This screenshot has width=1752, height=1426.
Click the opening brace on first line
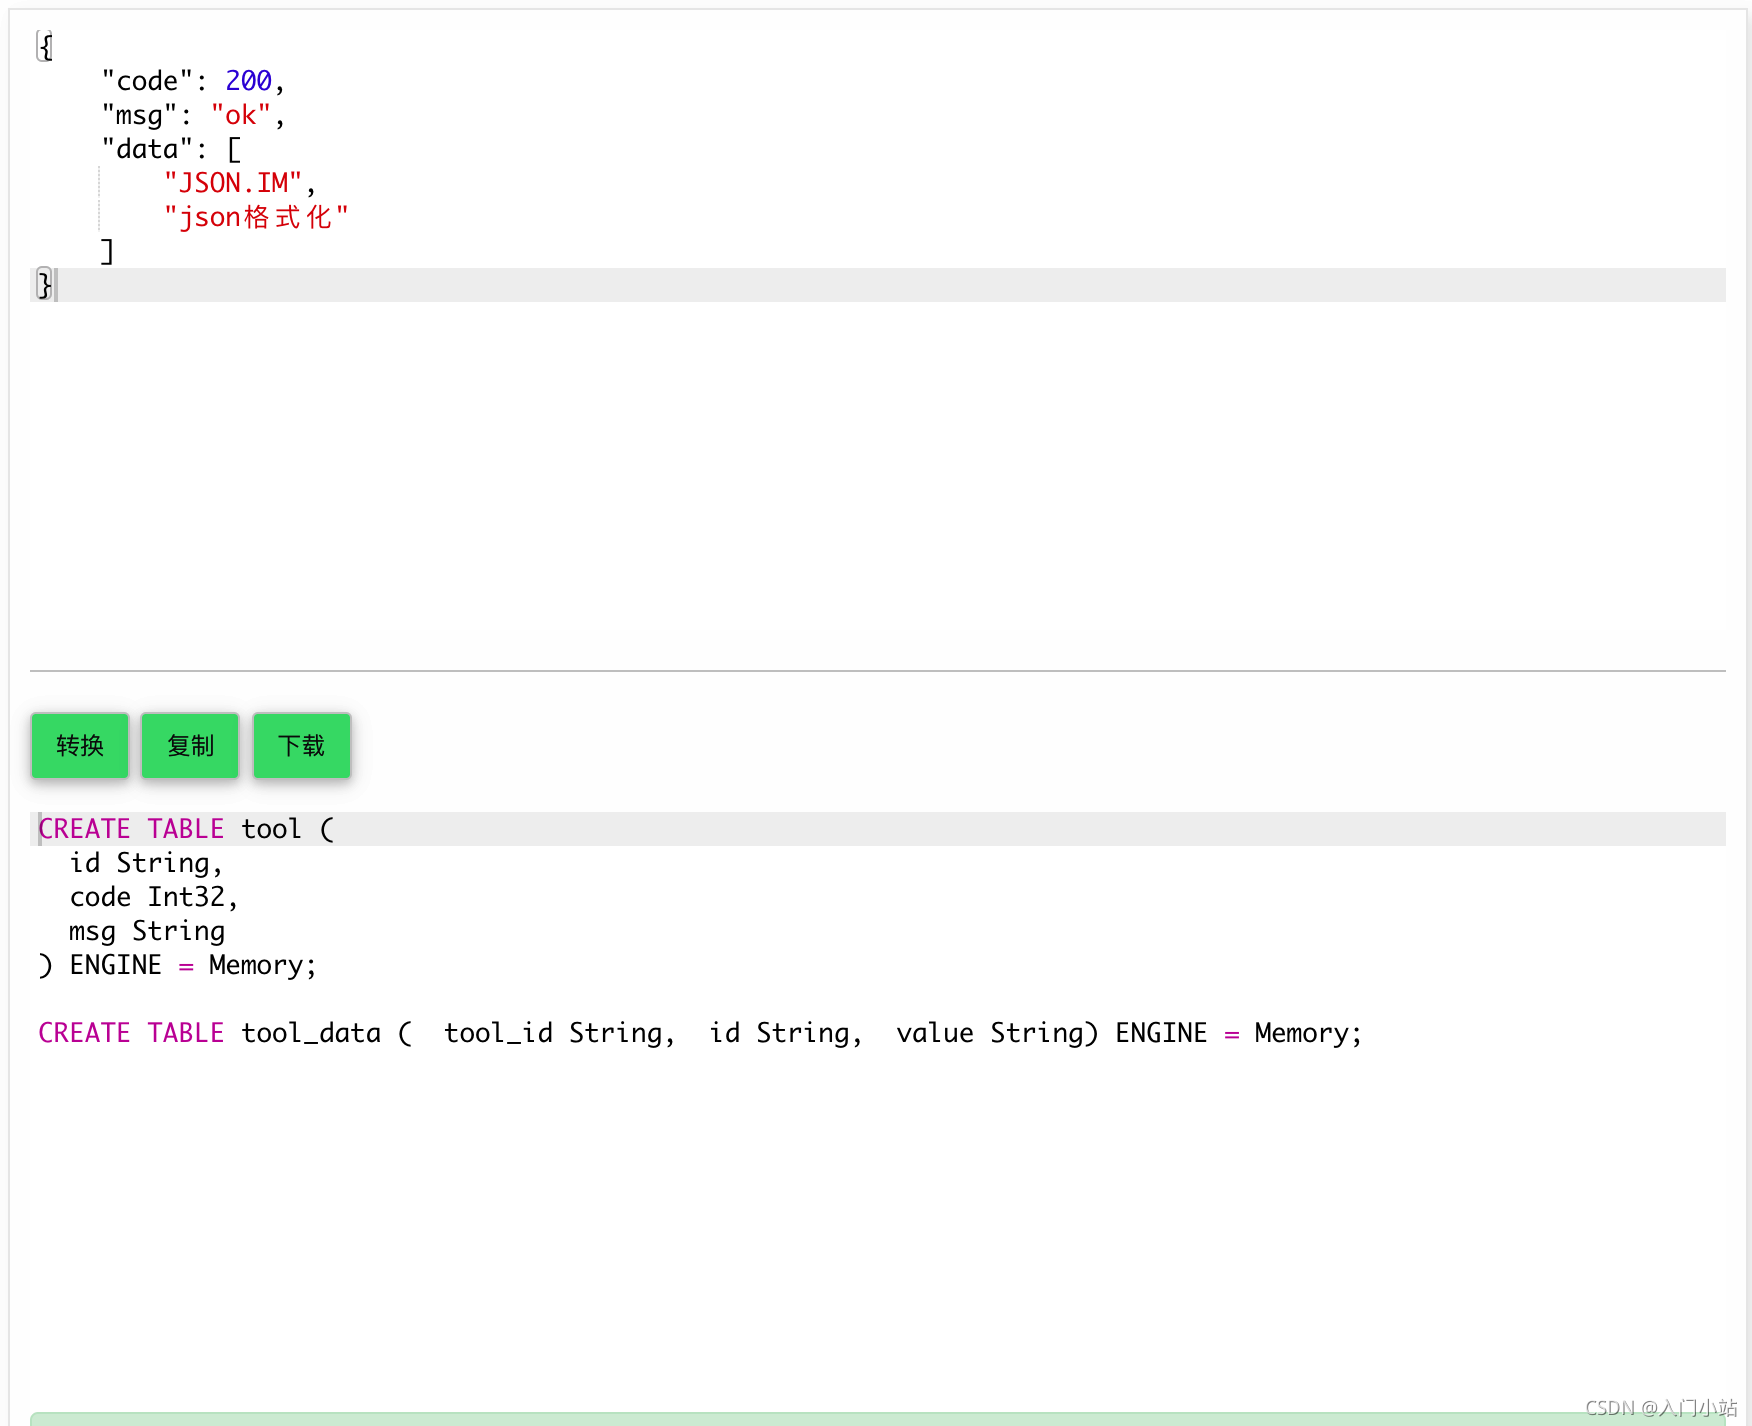pos(44,47)
